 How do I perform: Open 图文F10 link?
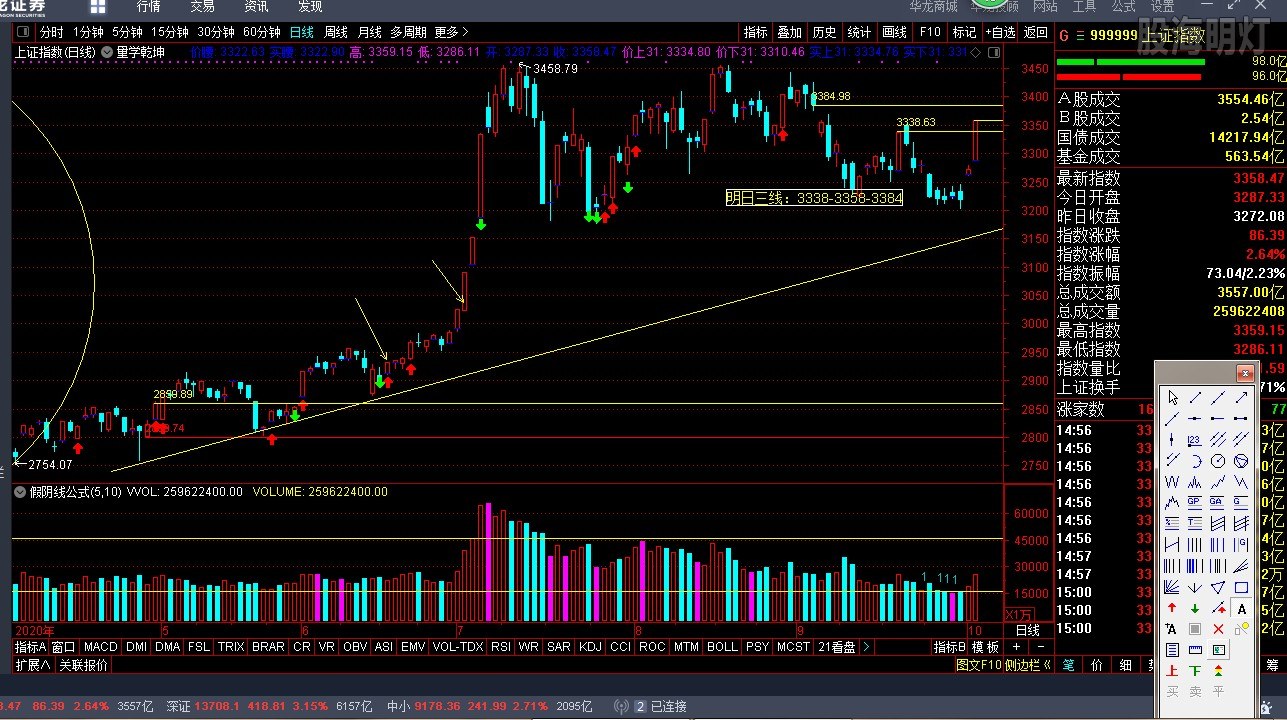978,665
